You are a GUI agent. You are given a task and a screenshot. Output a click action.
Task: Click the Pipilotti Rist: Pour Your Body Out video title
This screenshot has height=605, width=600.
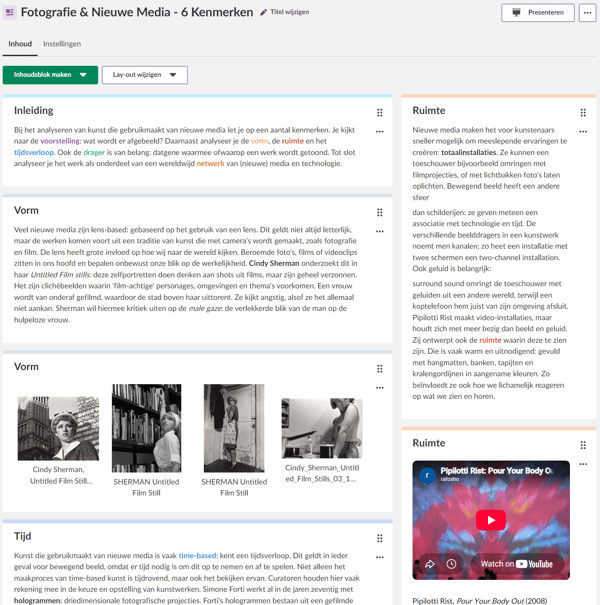click(496, 471)
